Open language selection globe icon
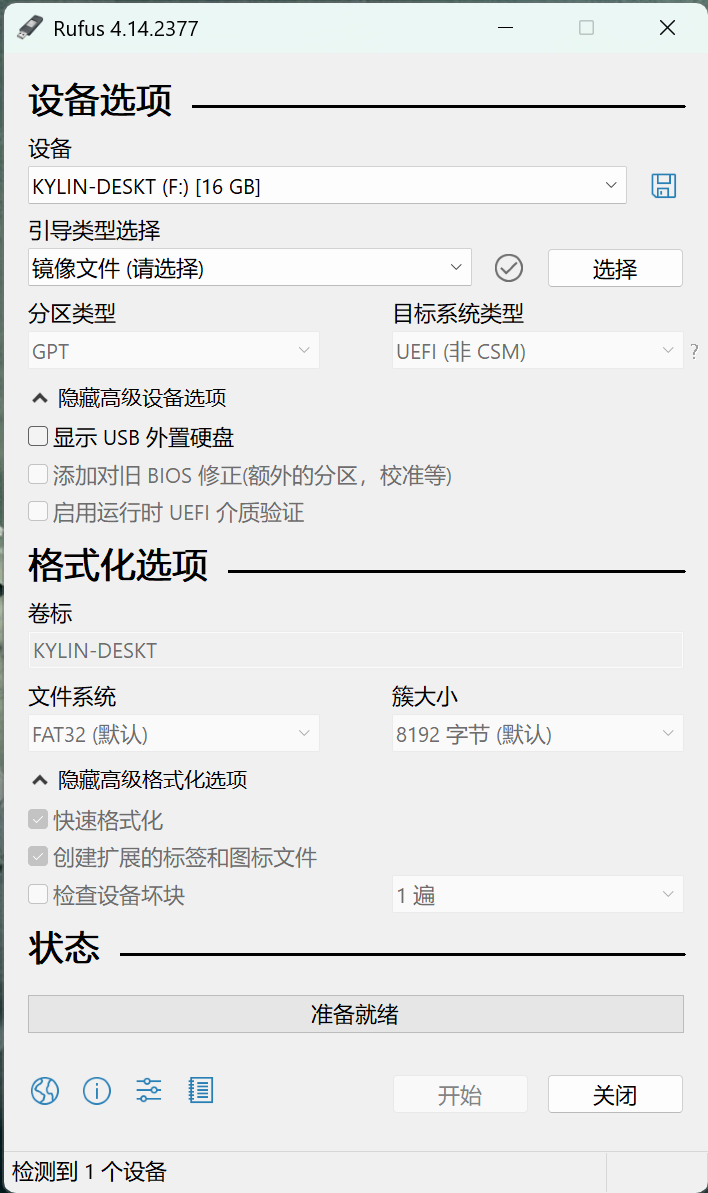The image size is (708, 1193). click(x=45, y=1091)
